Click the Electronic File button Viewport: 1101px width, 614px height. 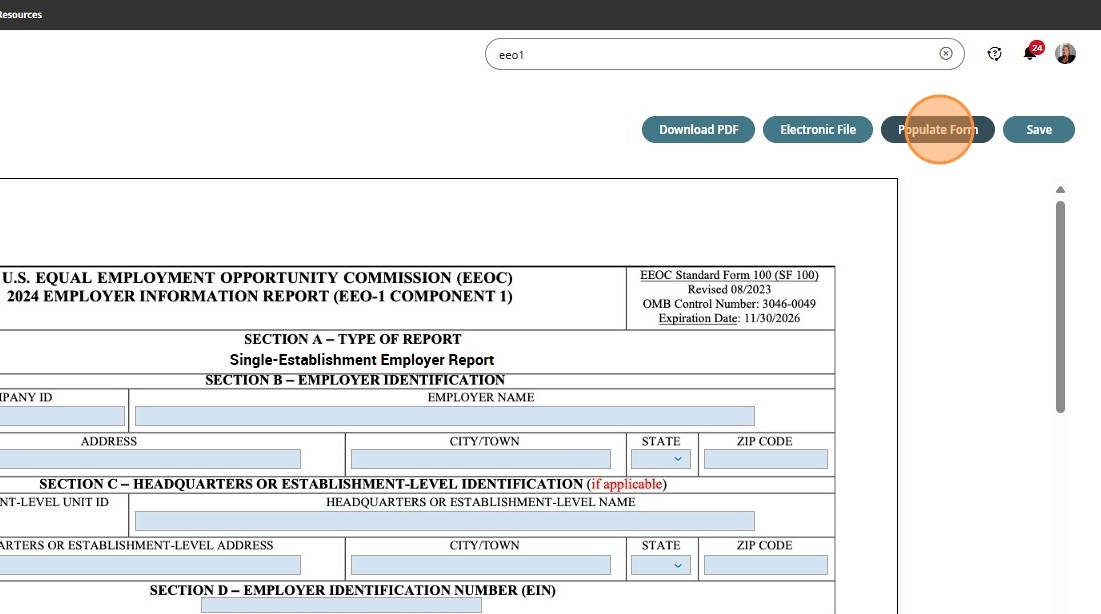[817, 129]
